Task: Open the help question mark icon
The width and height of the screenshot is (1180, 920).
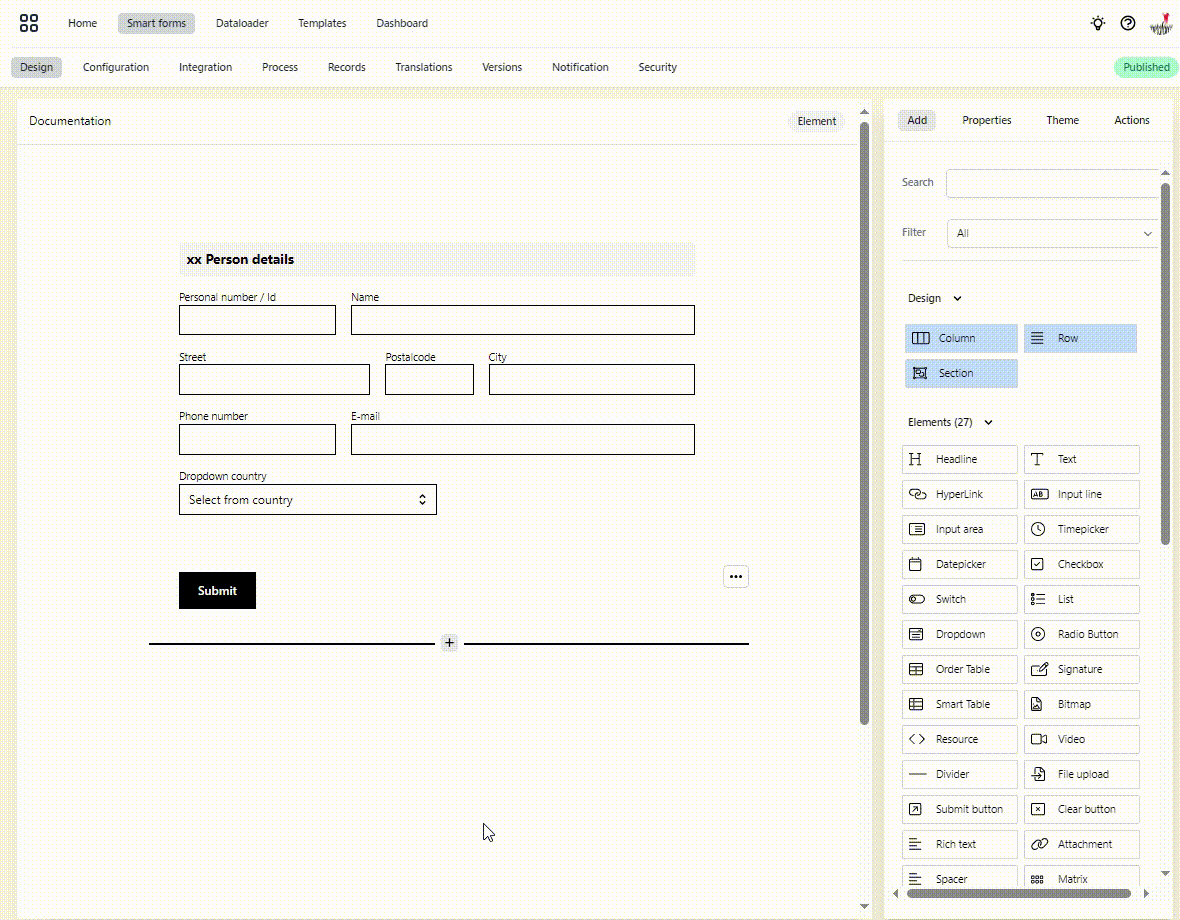Action: (x=1128, y=23)
